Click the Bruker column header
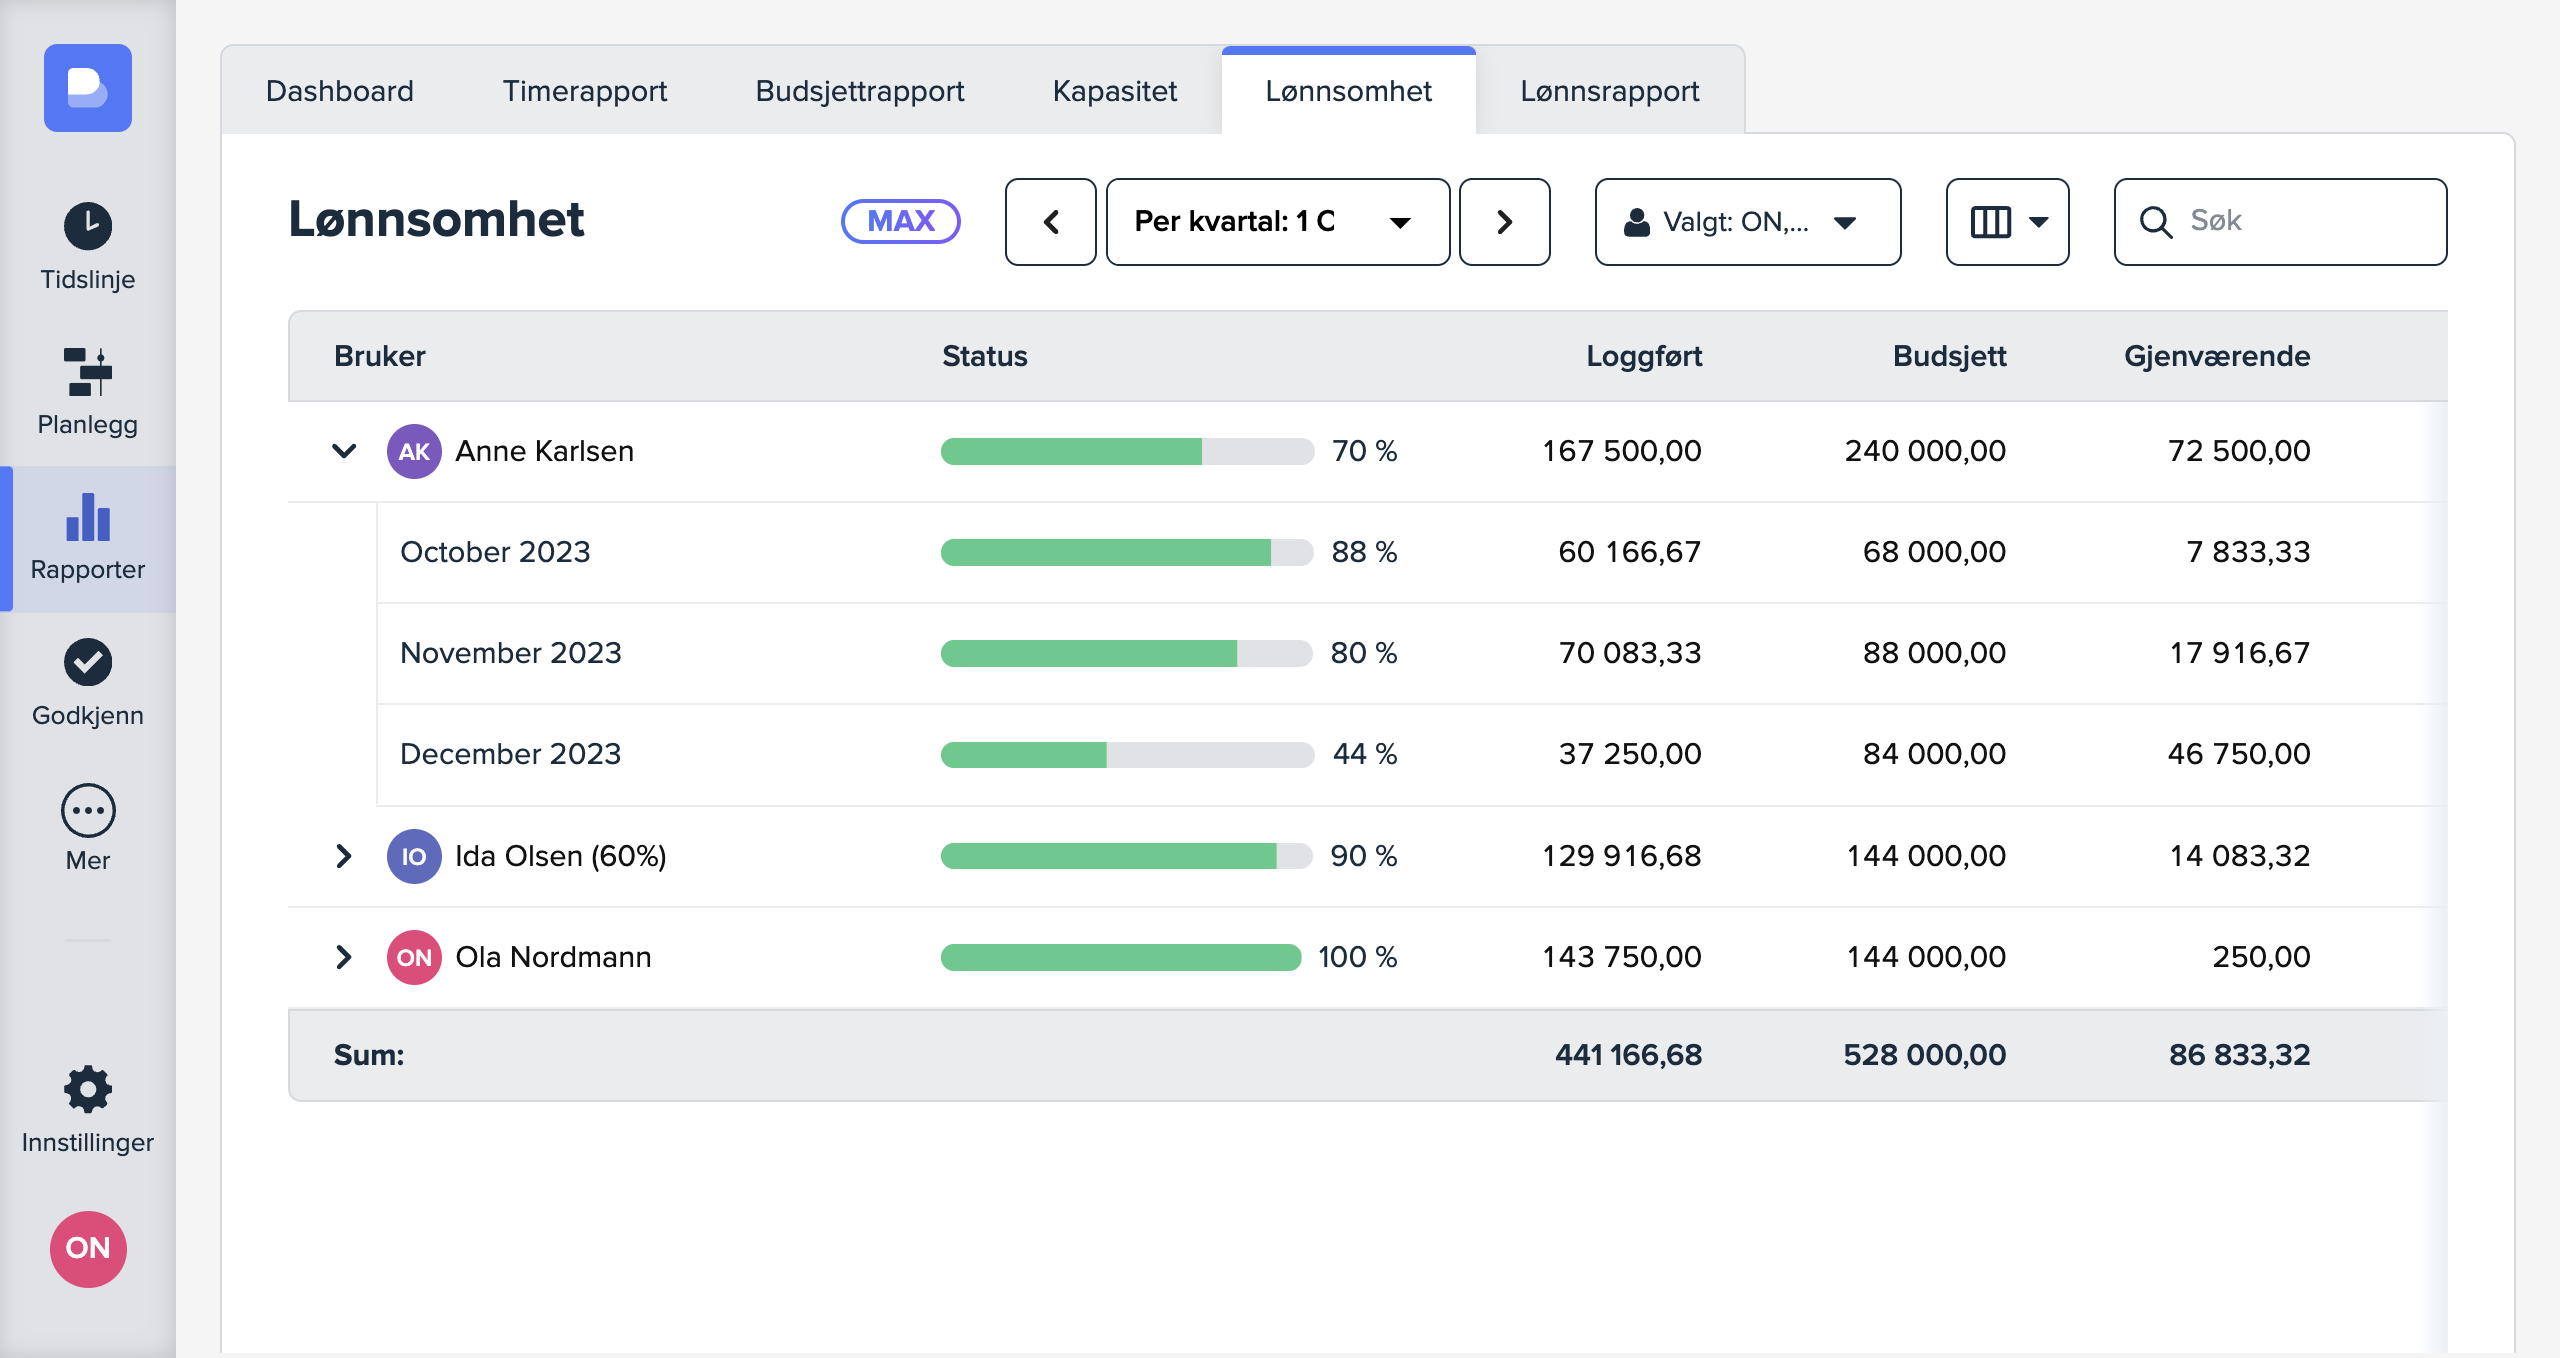2560x1358 pixels. [379, 356]
